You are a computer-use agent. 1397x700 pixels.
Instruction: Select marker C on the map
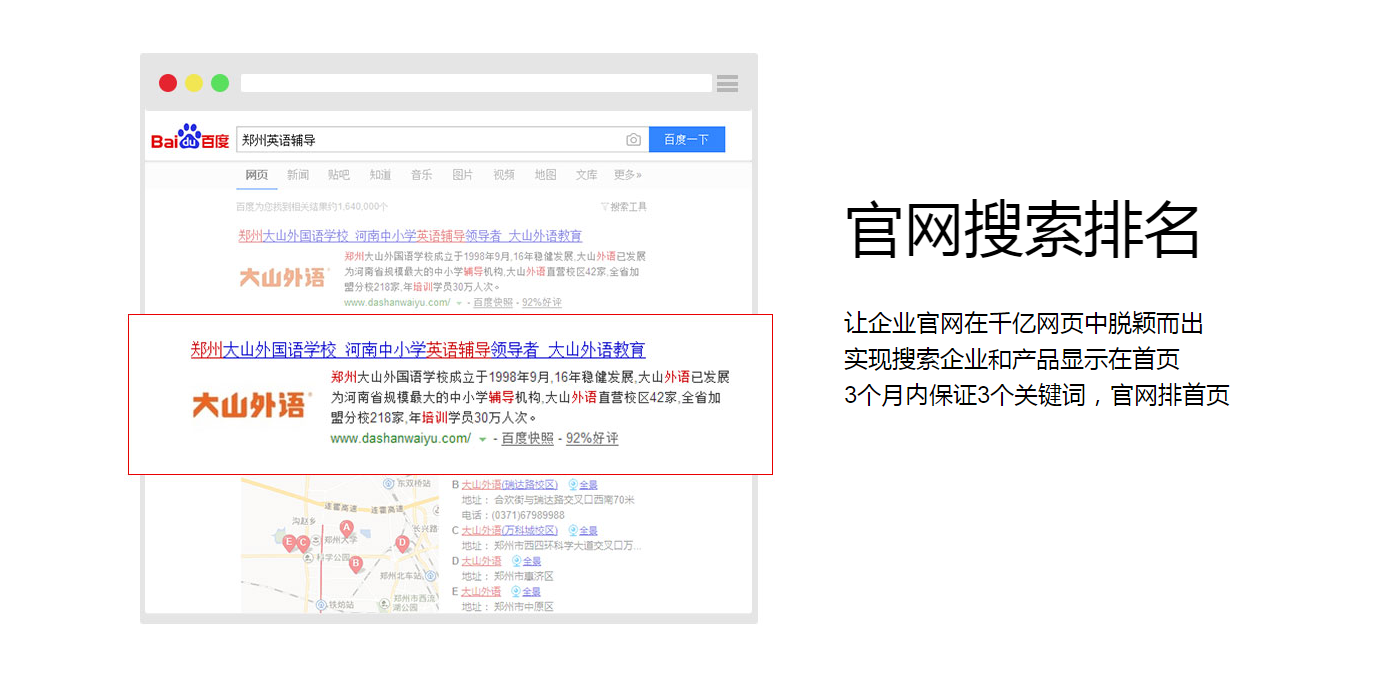(303, 543)
